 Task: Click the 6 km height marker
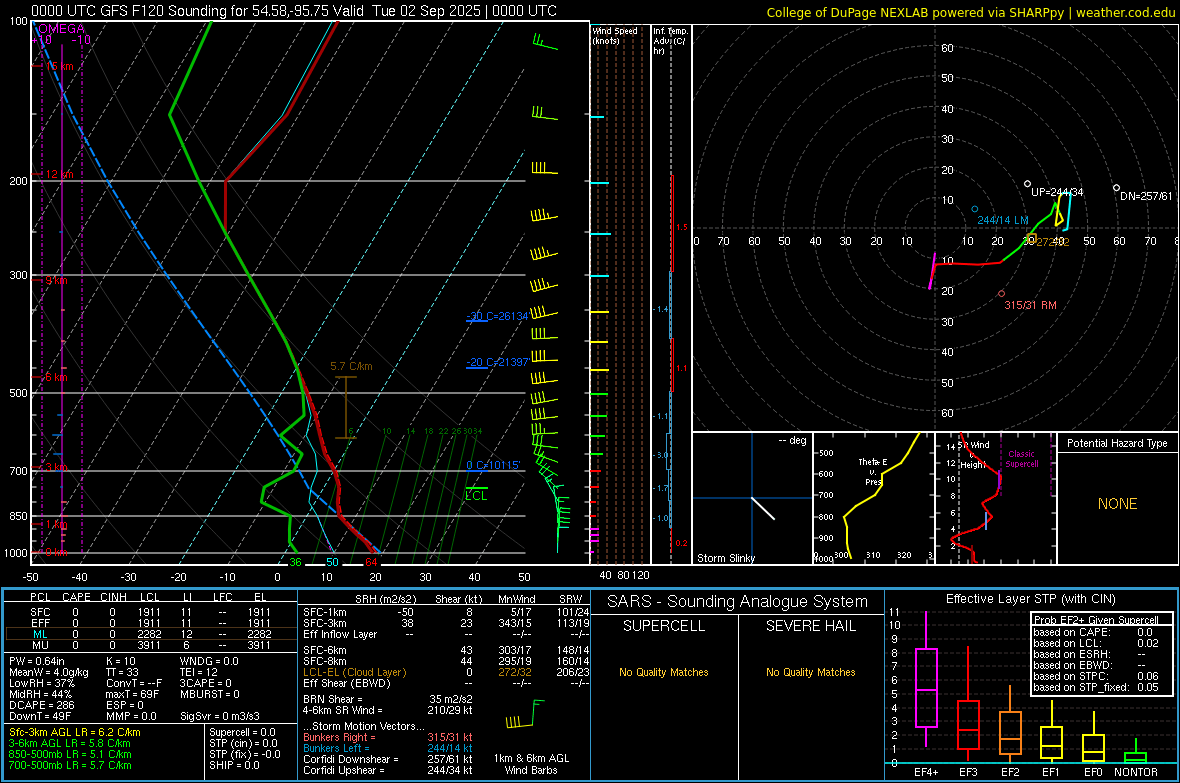(x=56, y=376)
